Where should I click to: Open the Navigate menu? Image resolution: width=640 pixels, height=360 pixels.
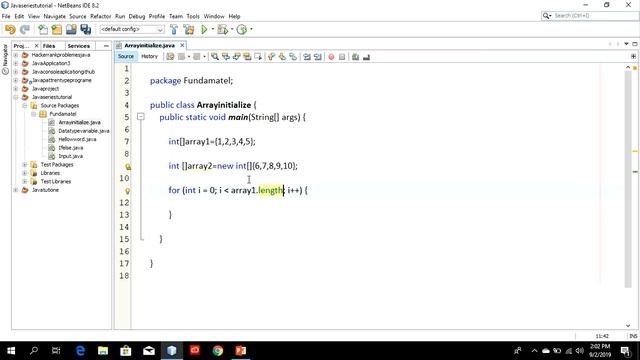tap(55, 16)
